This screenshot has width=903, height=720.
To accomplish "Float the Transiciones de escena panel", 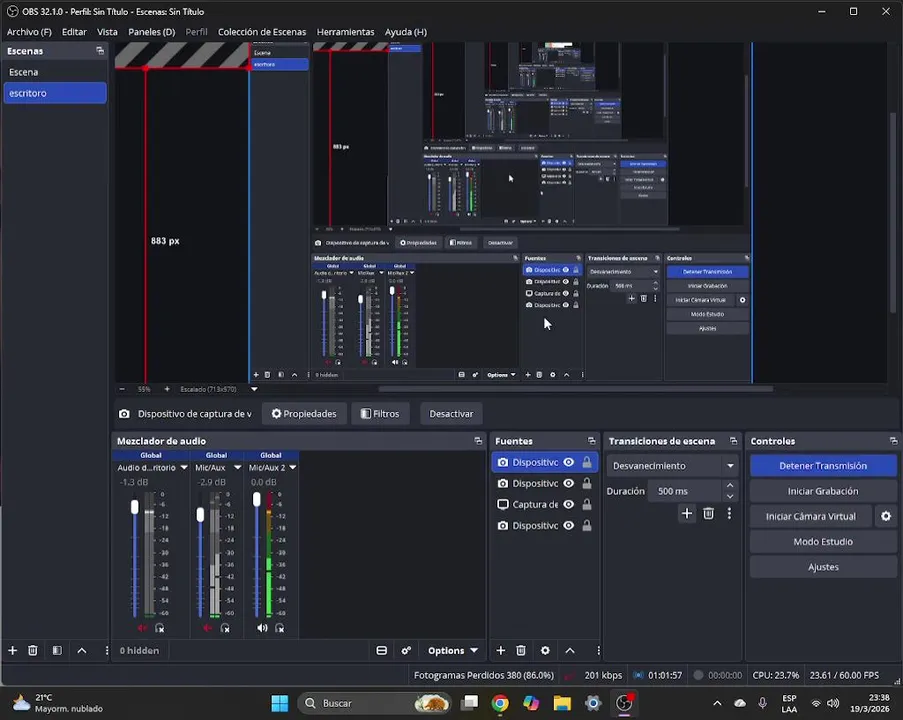I will tap(733, 441).
